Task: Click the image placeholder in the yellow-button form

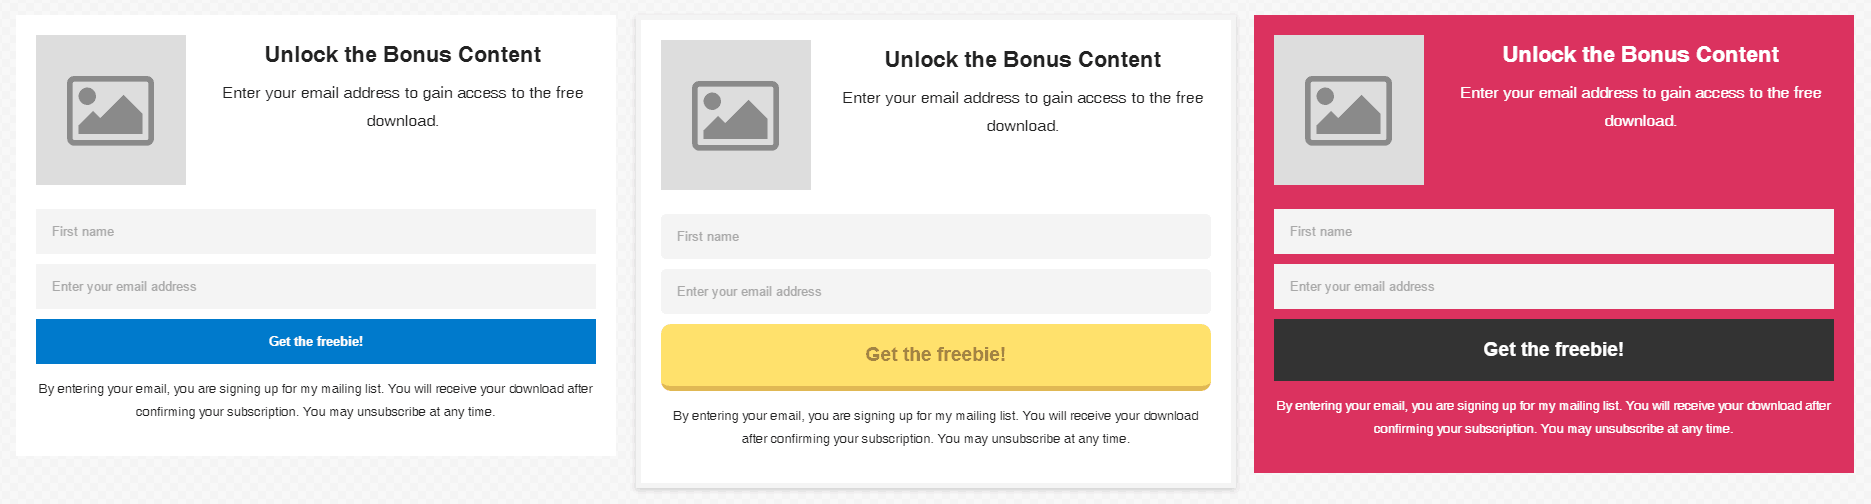Action: point(736,115)
